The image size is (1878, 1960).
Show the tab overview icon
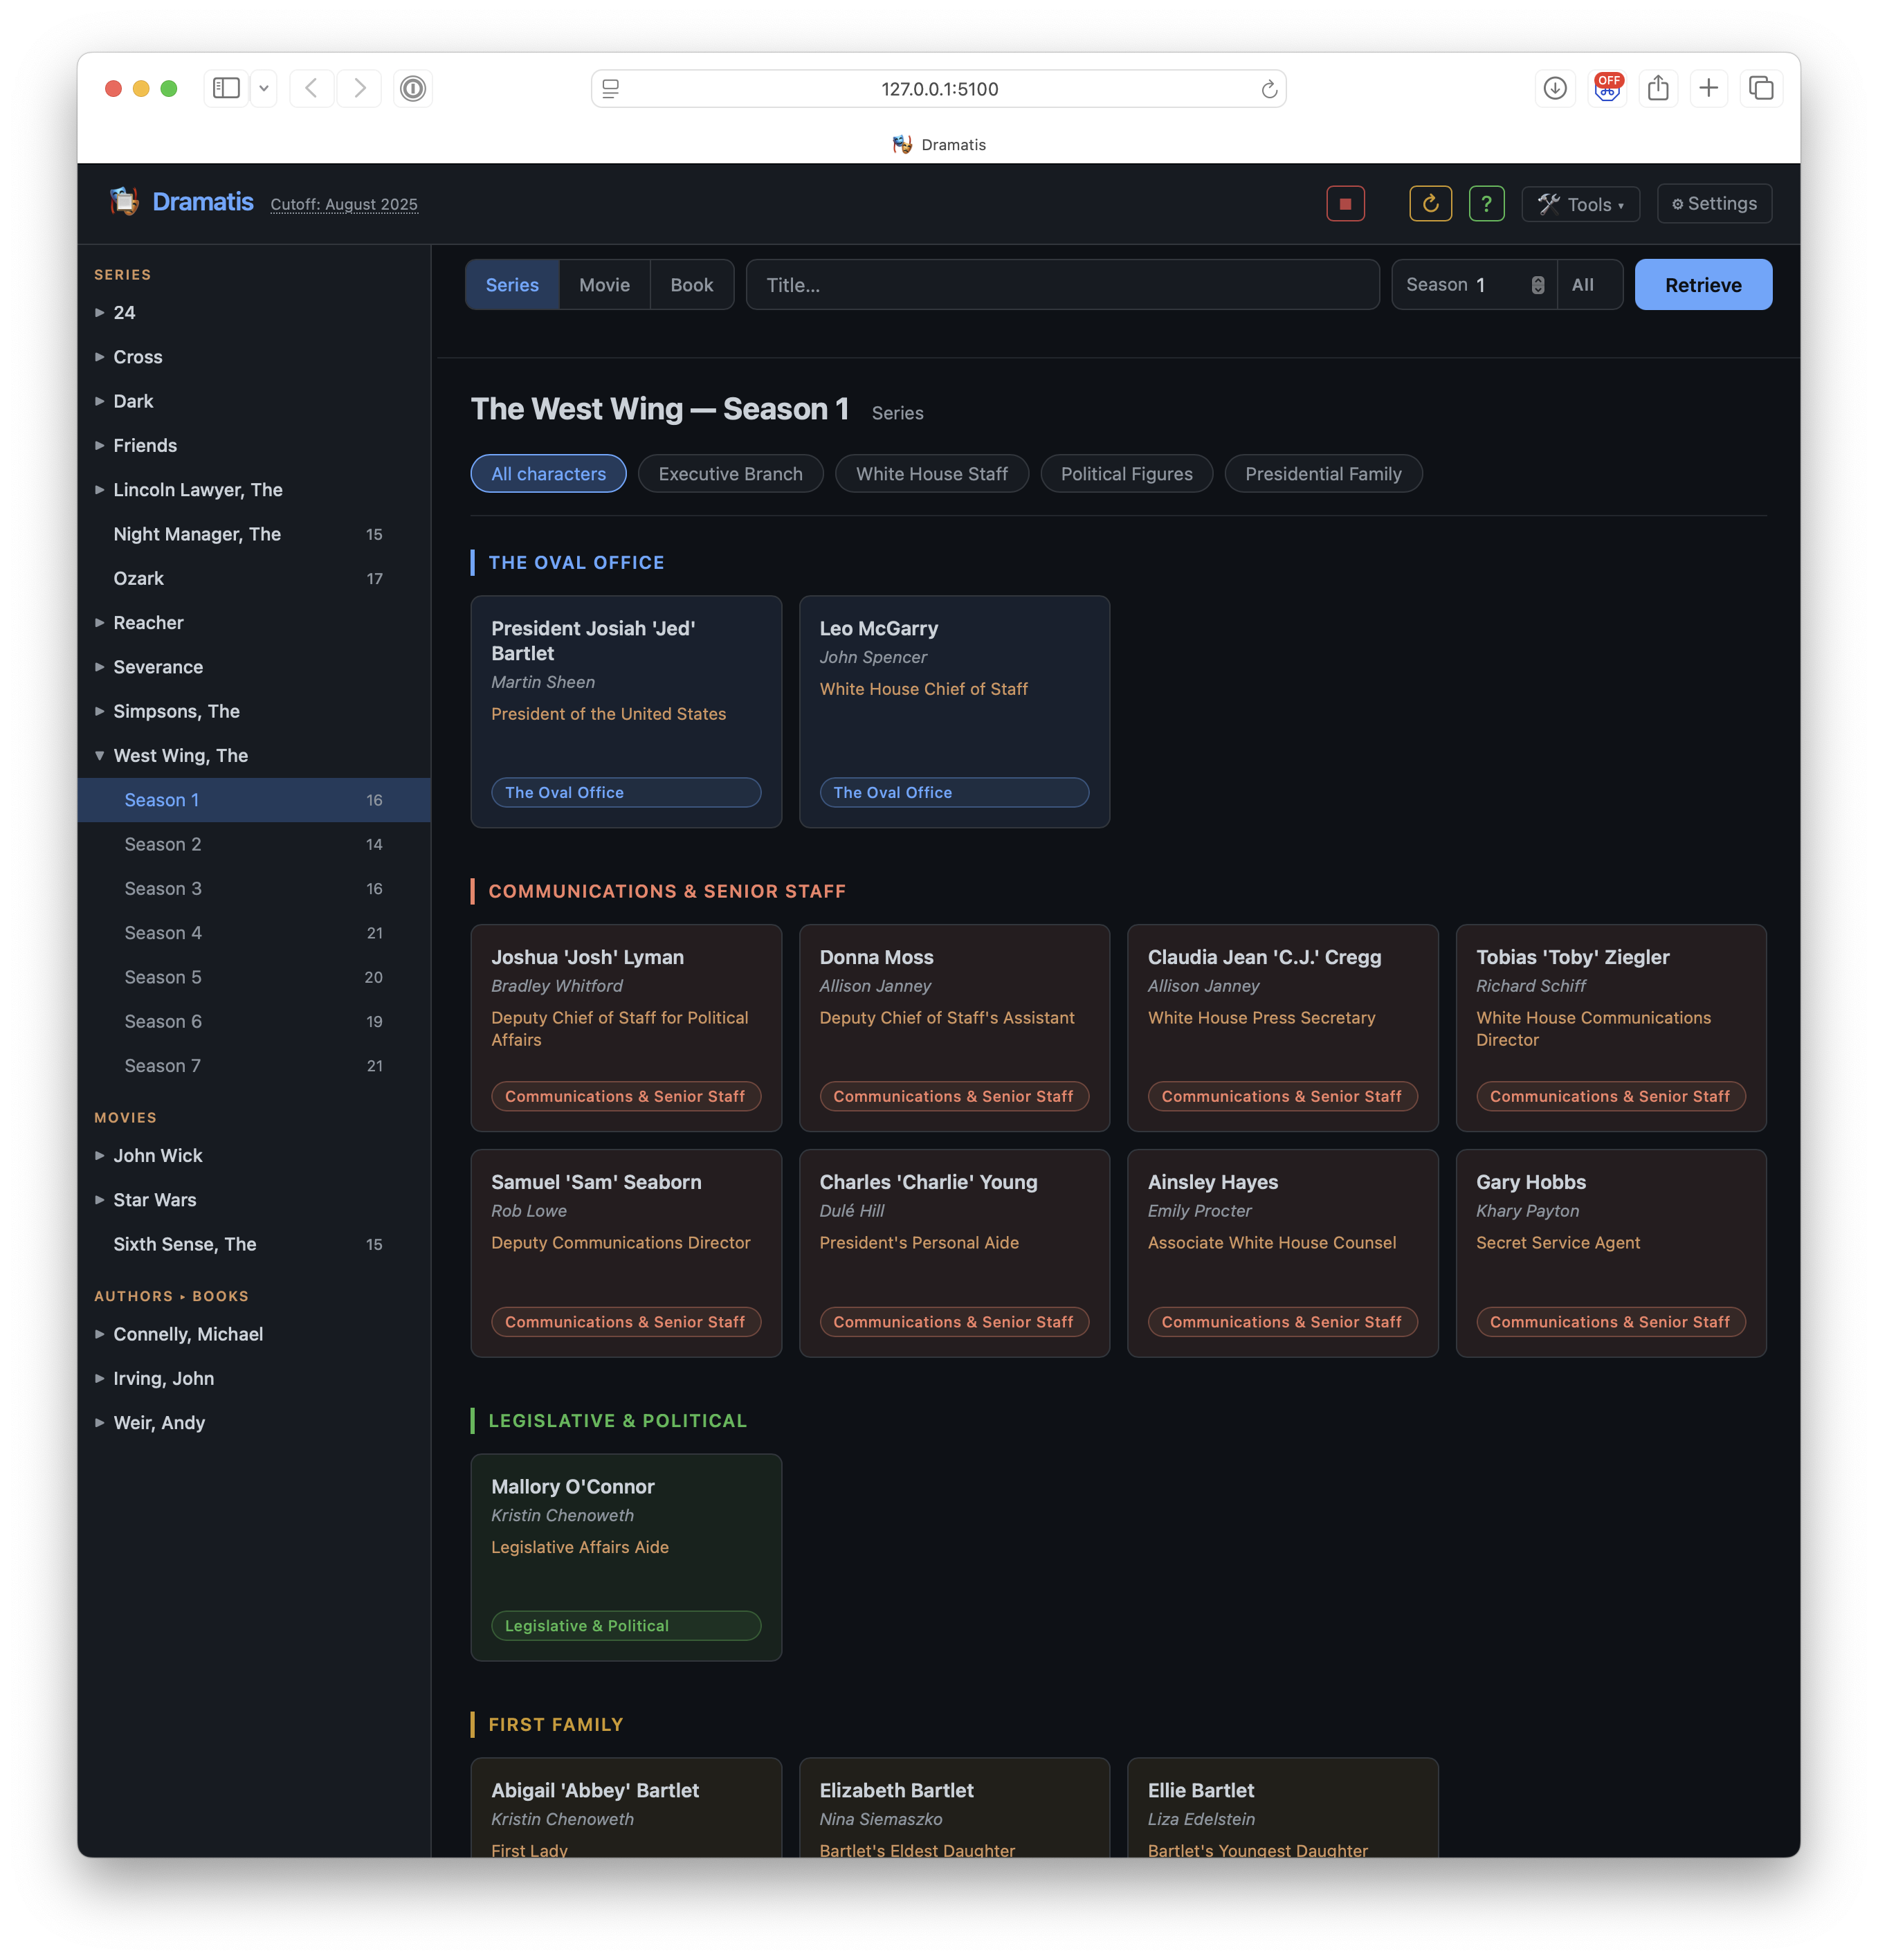(1760, 88)
